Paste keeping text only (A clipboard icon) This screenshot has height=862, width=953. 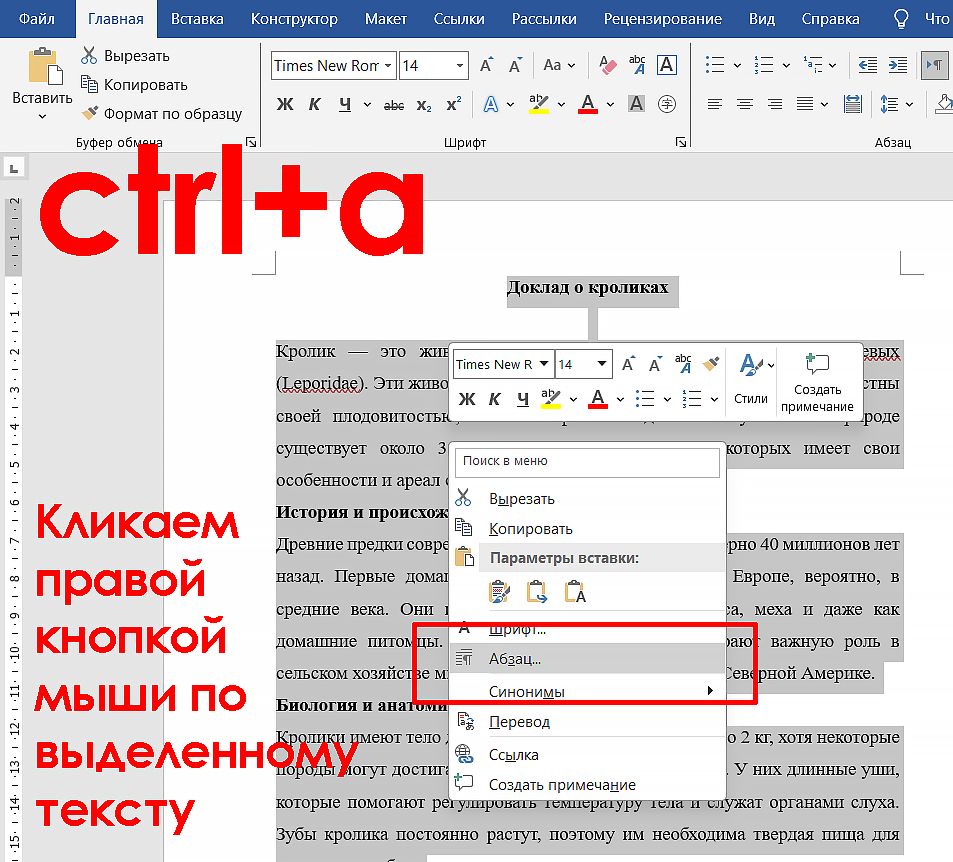point(575,591)
